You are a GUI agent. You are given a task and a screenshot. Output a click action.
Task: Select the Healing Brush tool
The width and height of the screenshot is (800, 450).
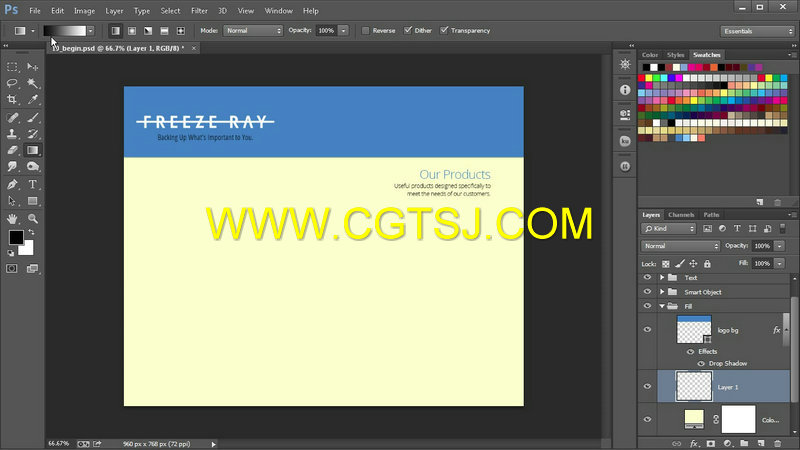coord(12,117)
